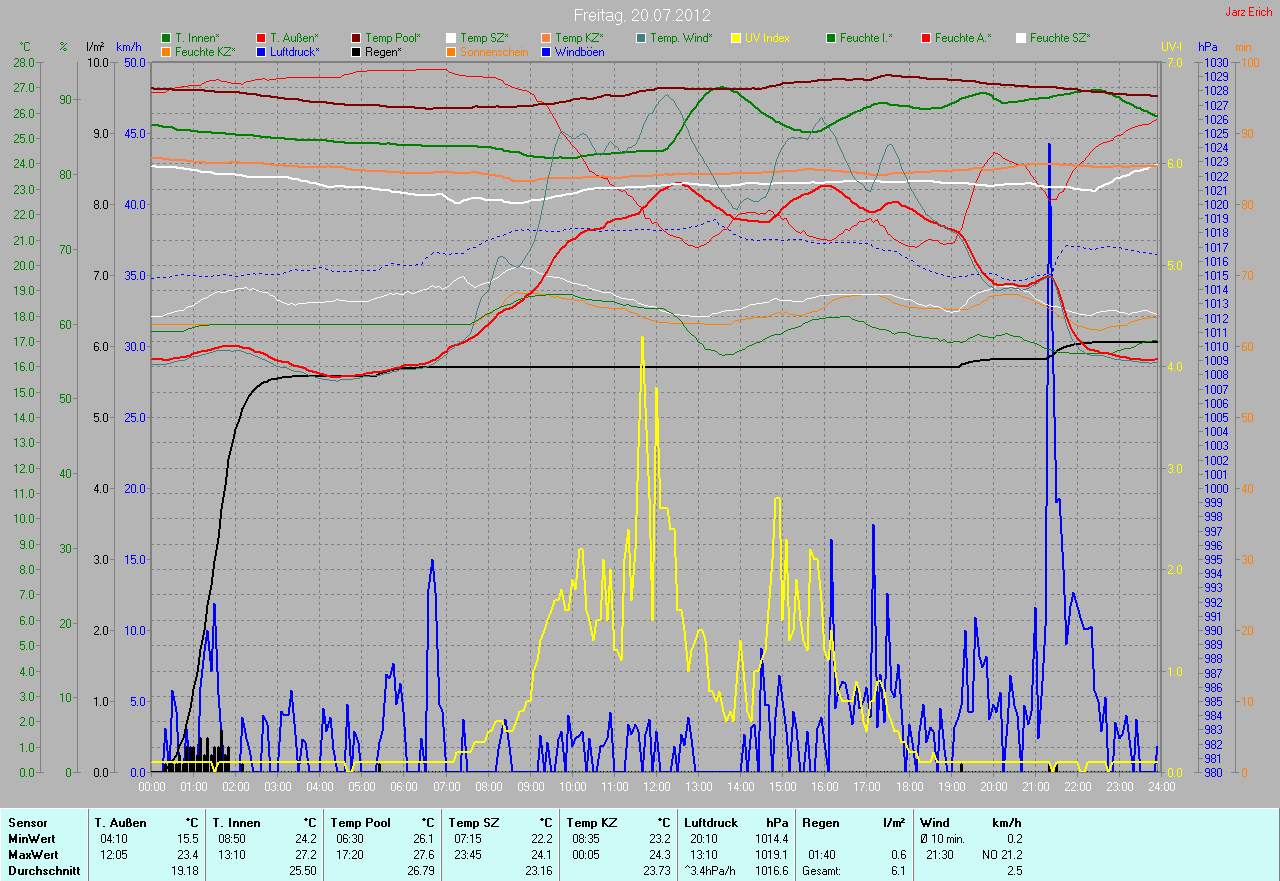Click the white Temp SZ legend swatch

tap(451, 38)
